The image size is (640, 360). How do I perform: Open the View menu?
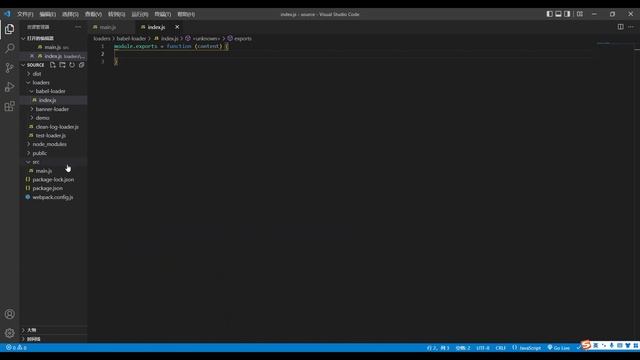93,14
